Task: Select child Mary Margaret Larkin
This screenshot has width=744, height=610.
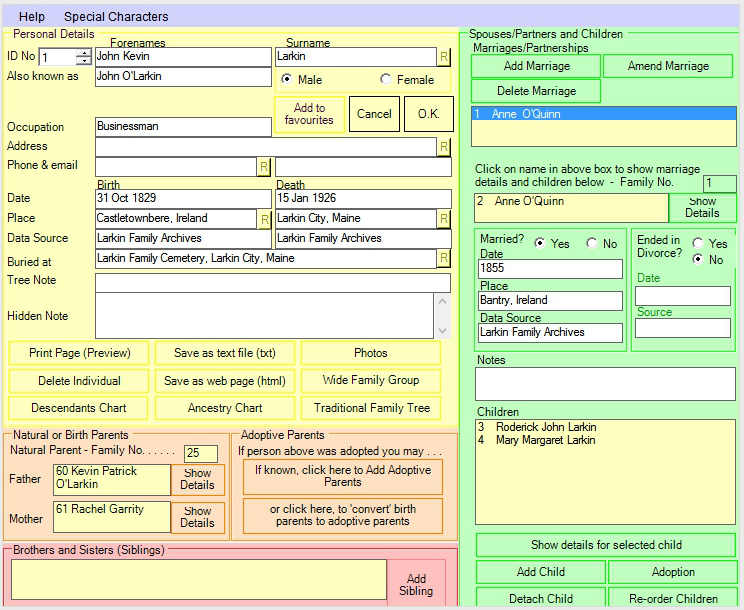Action: pos(605,440)
